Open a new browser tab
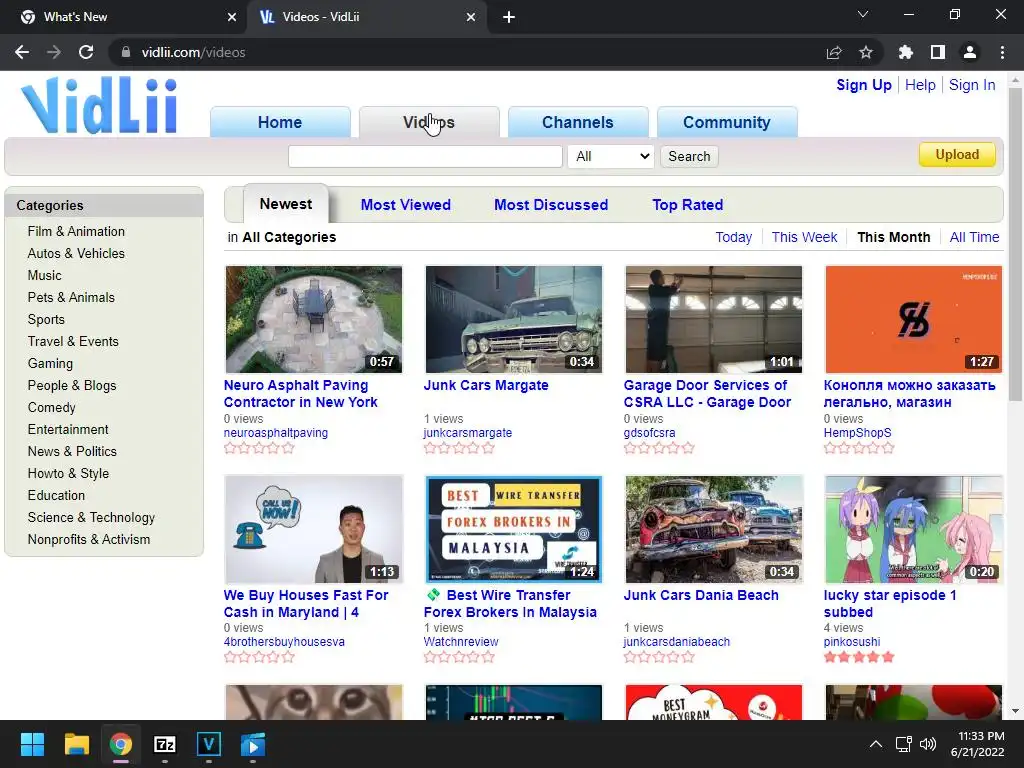 (x=509, y=17)
